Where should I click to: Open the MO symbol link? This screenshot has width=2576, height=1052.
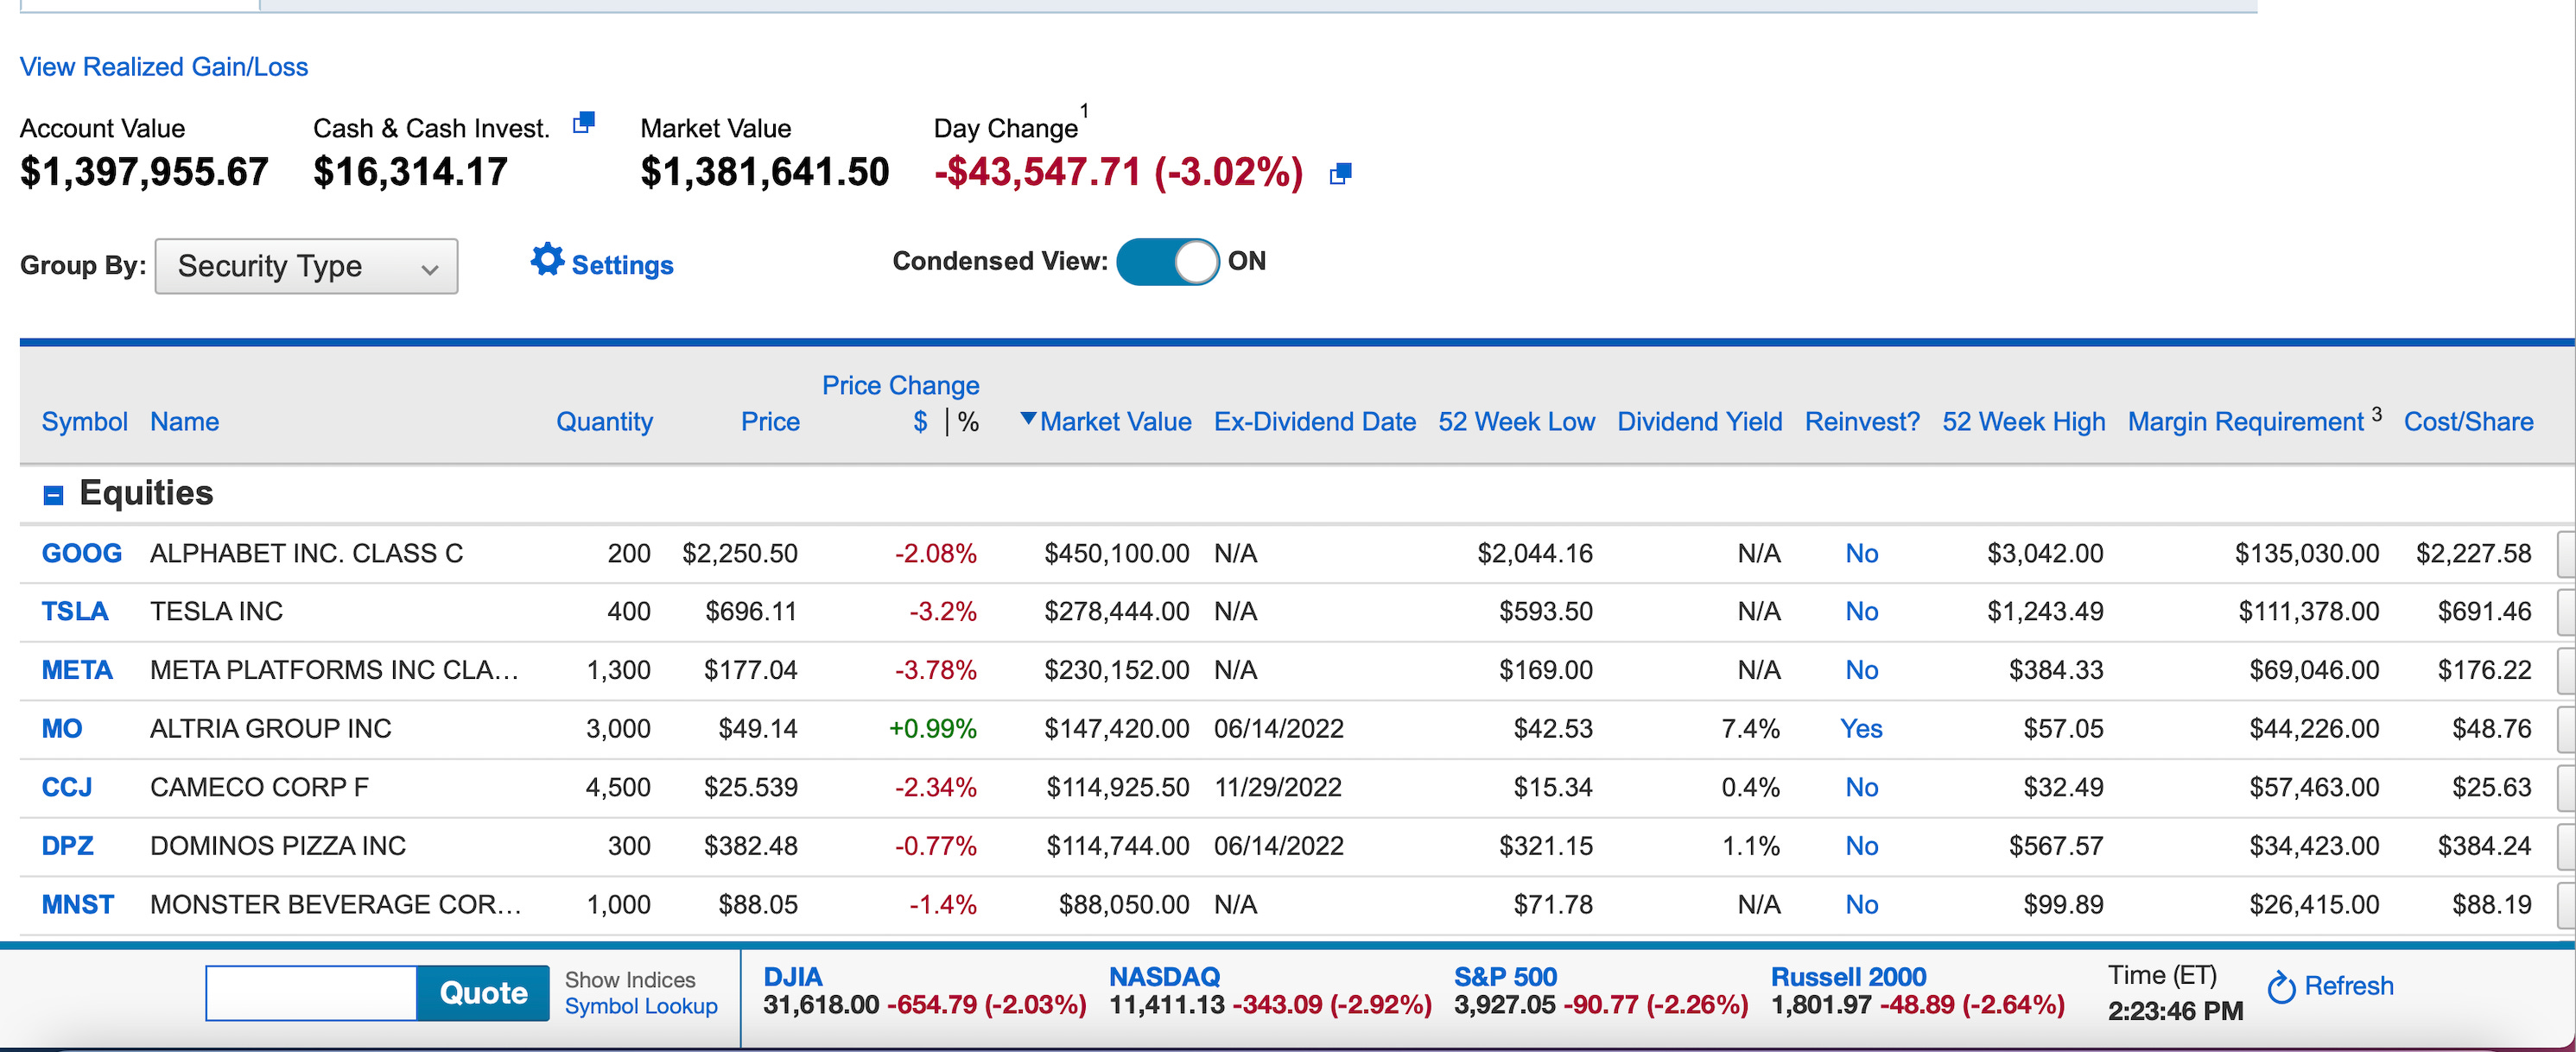coord(62,729)
